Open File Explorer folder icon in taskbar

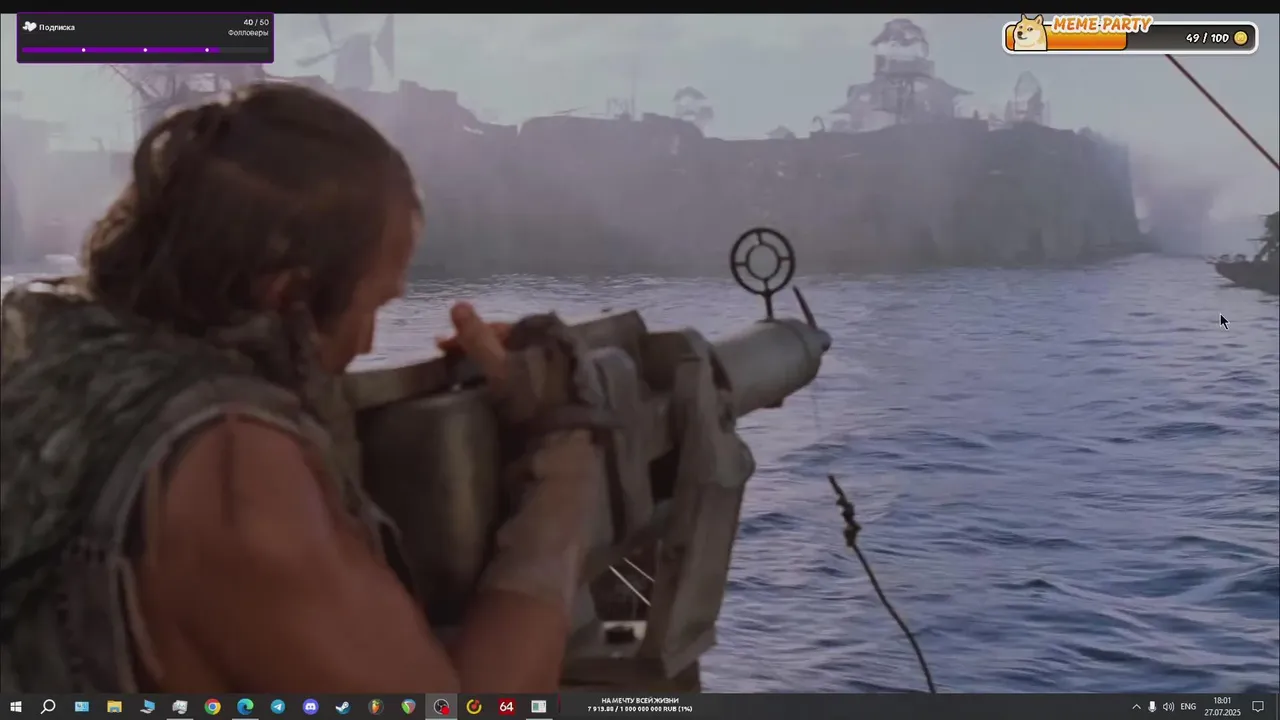click(x=114, y=707)
